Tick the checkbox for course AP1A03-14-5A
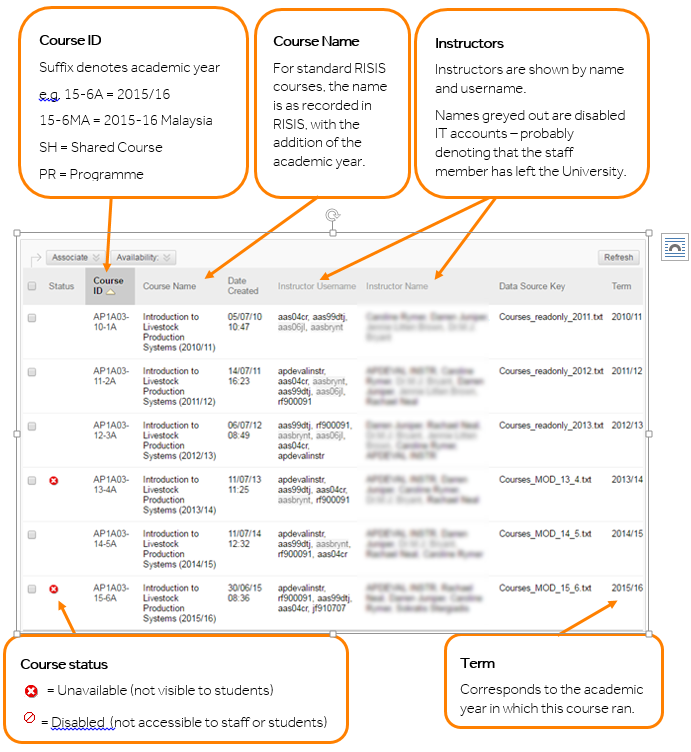This screenshot has height=752, width=691. pyautogui.click(x=32, y=535)
